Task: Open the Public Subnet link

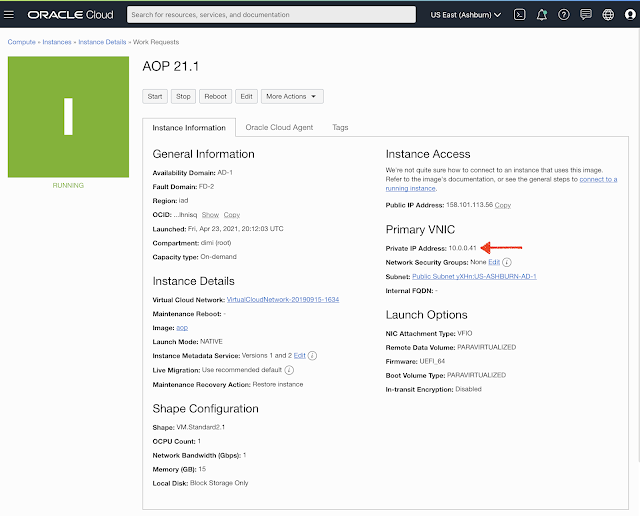Action: coord(474,276)
